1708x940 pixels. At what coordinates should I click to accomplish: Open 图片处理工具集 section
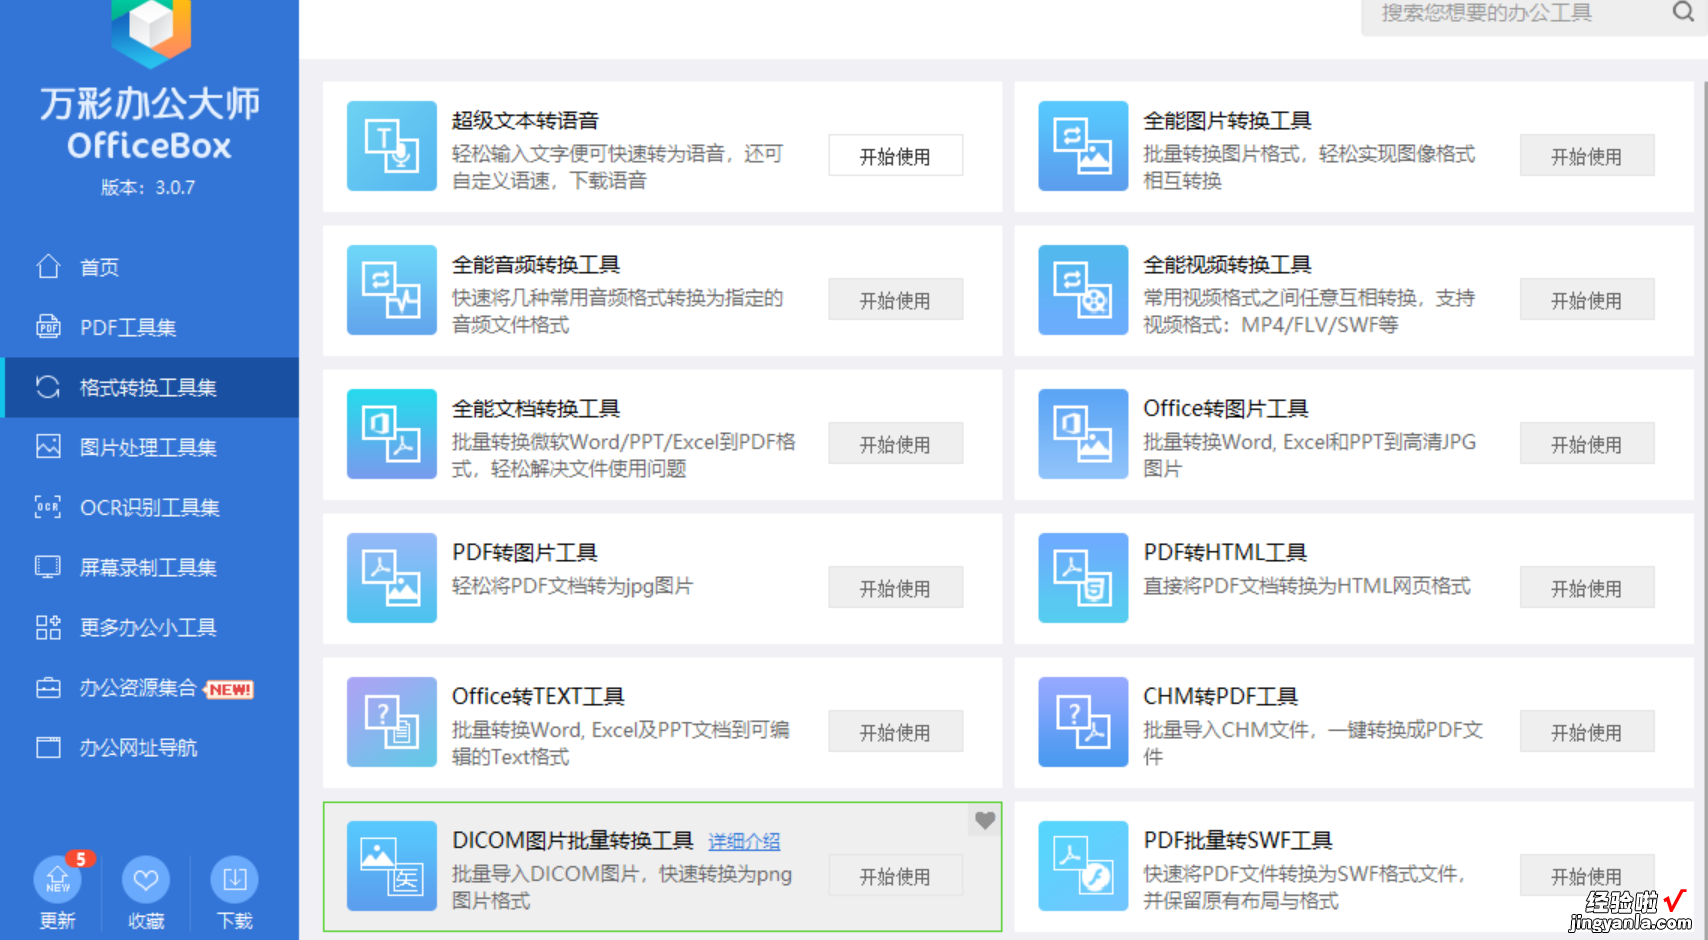(x=150, y=447)
